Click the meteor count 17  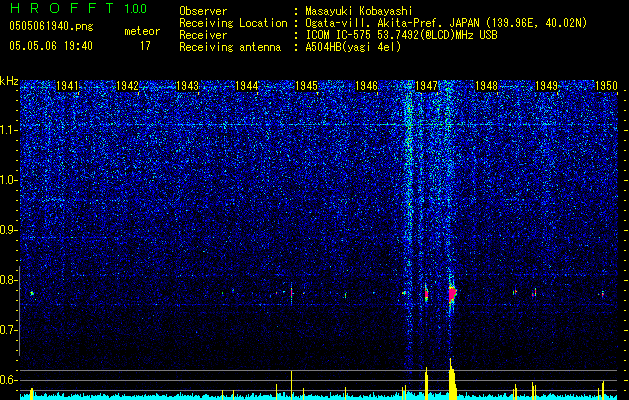click(145, 46)
